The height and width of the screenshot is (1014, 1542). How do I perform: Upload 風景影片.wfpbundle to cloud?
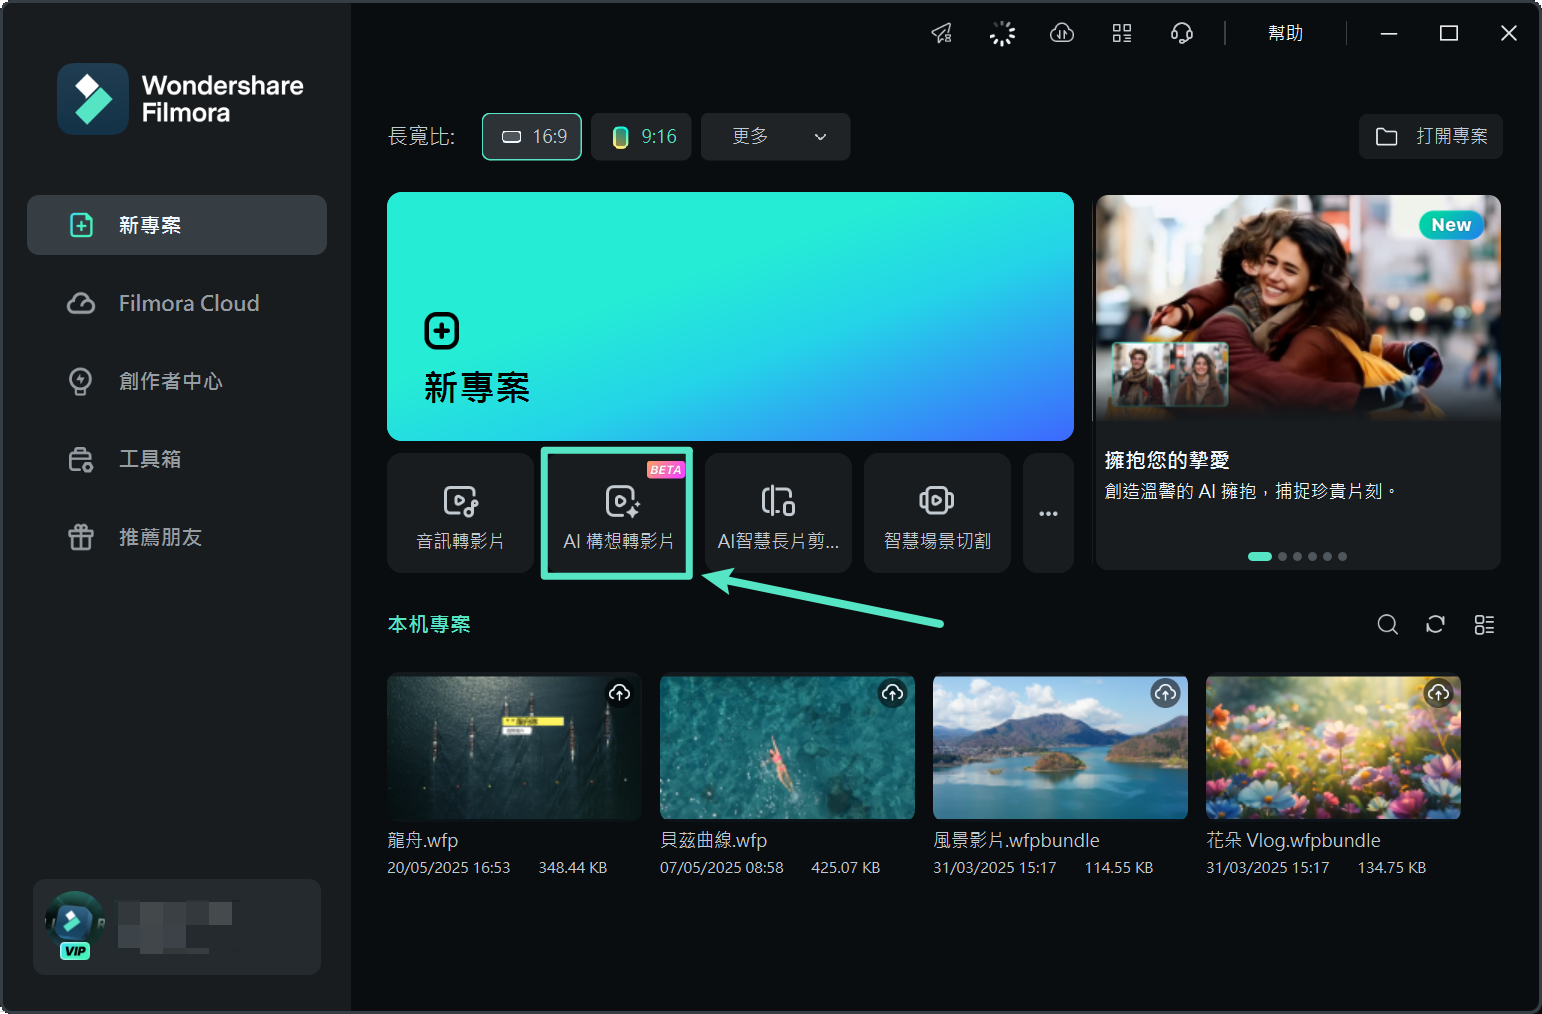pyautogui.click(x=1165, y=693)
